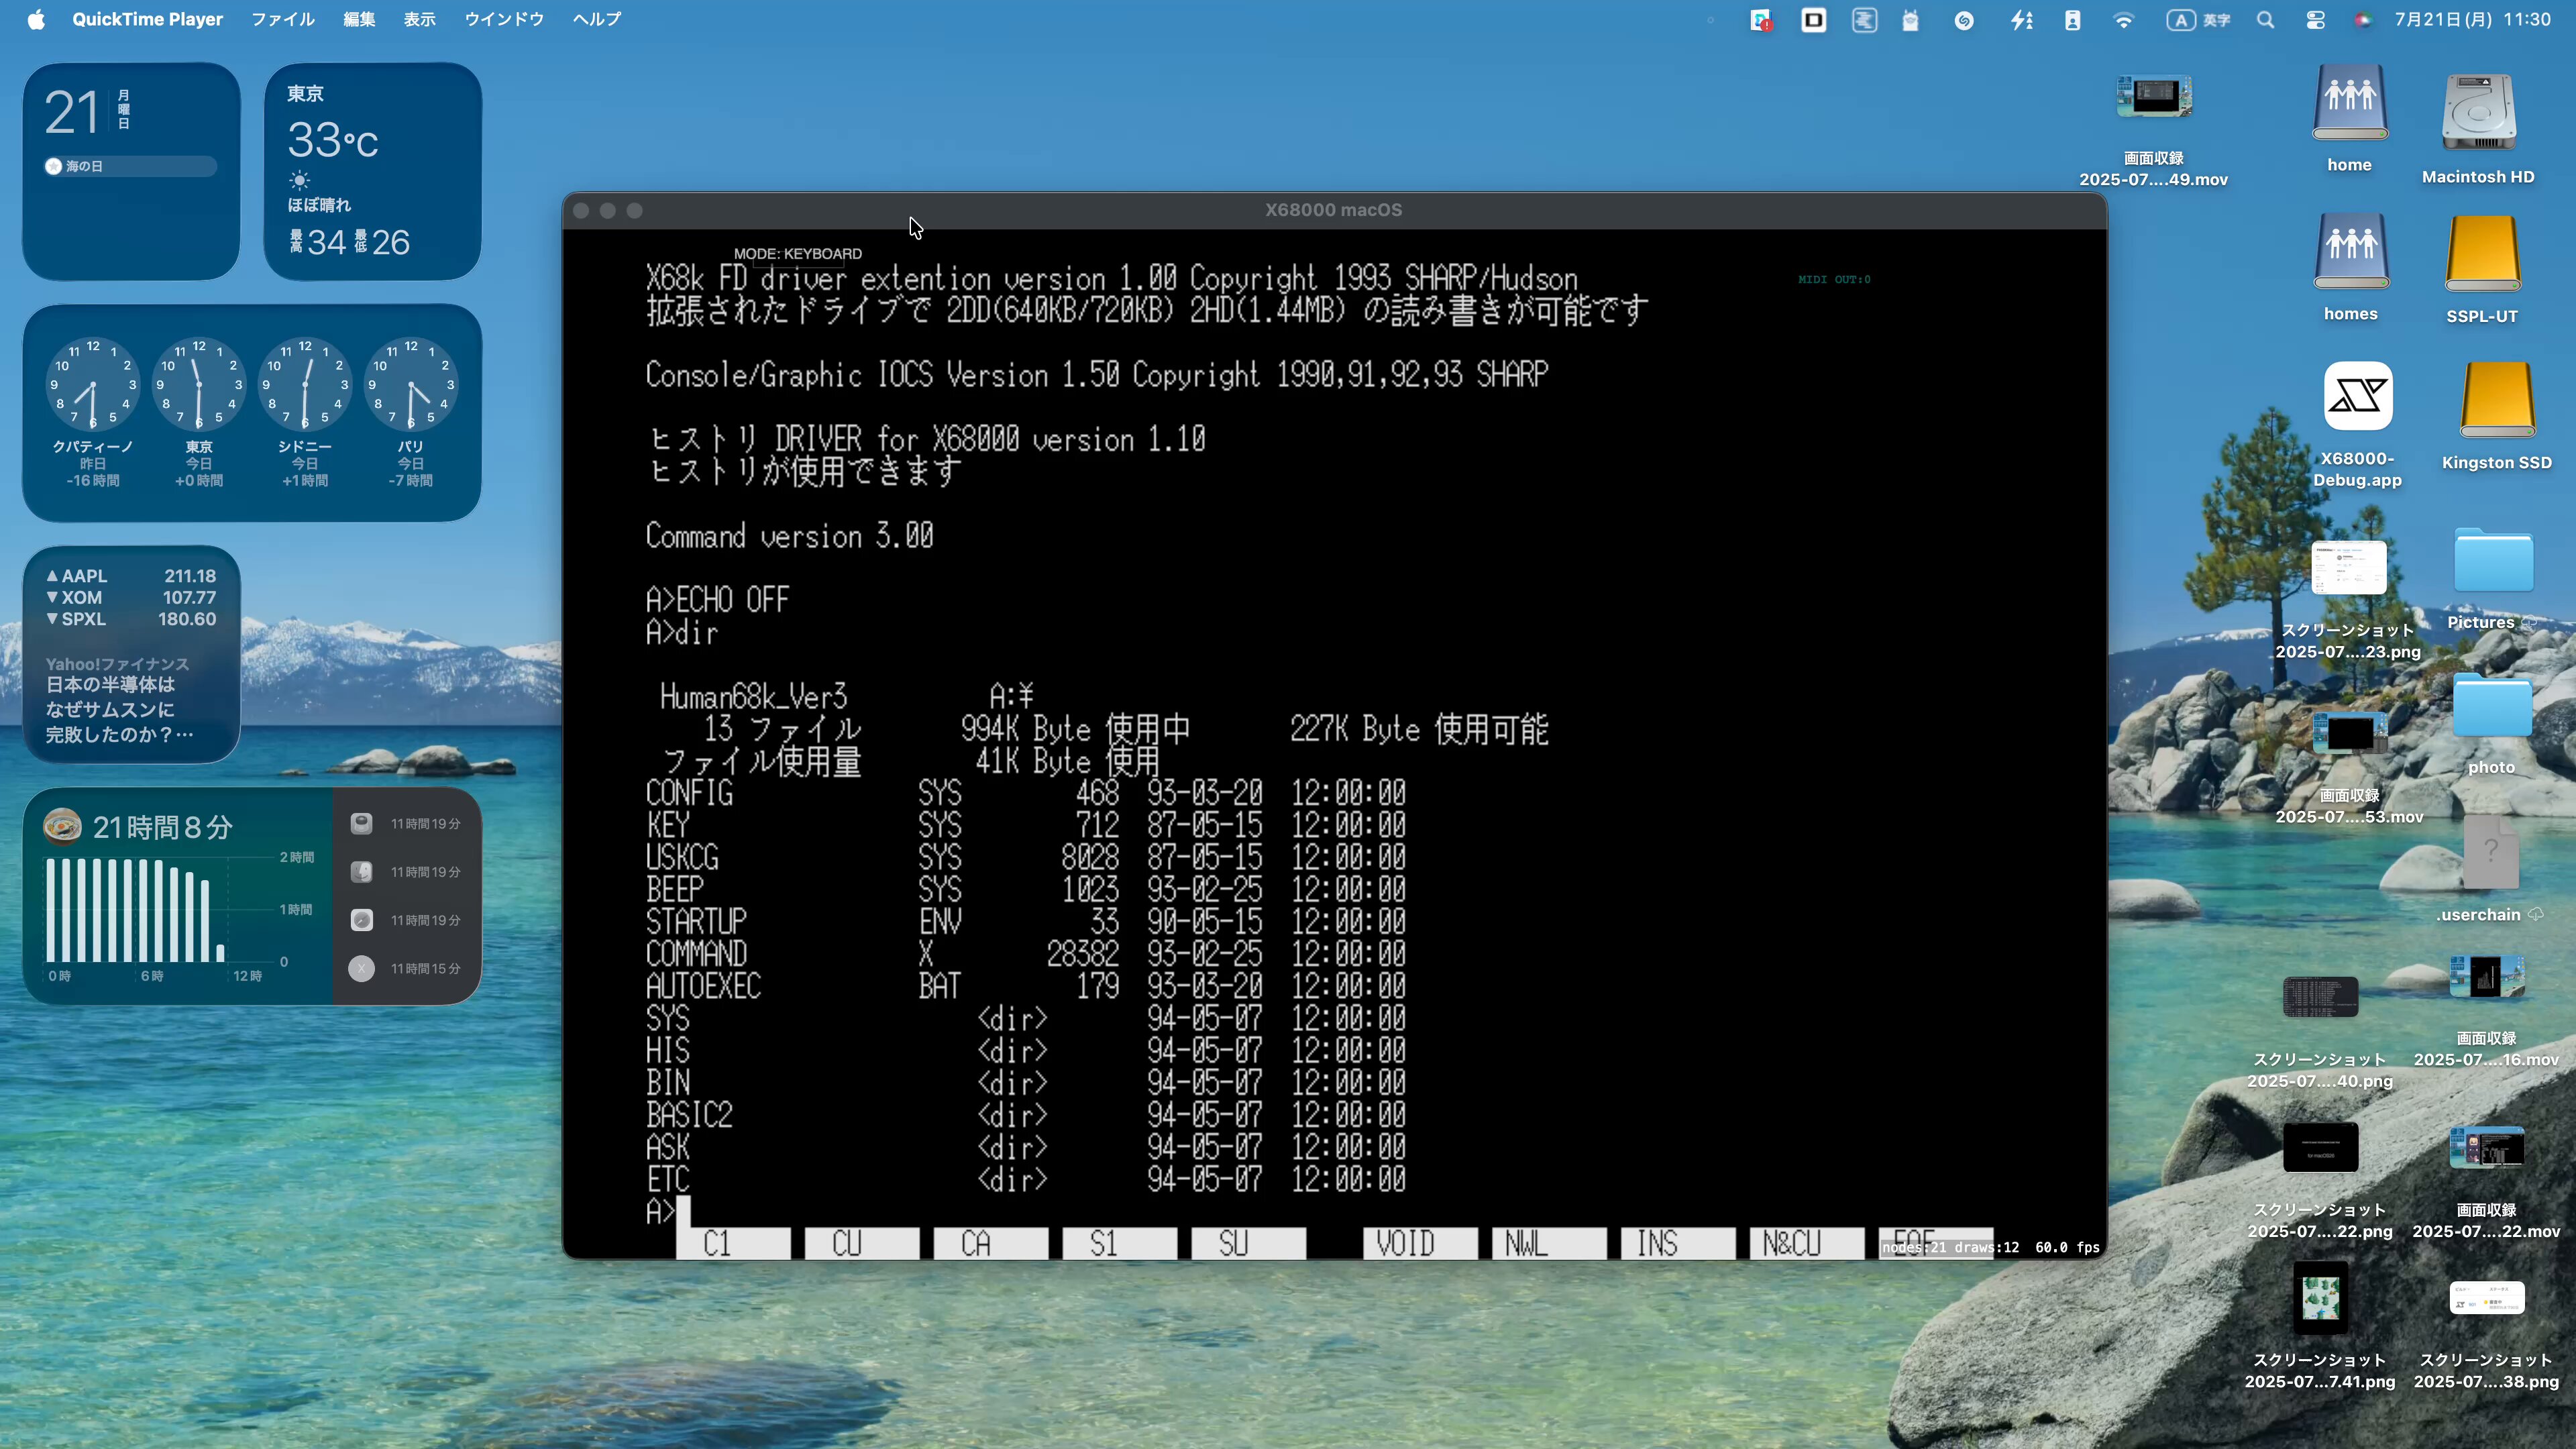Switch input source via 英字 indicator
Viewport: 2576px width, 1449px height.
2198,20
